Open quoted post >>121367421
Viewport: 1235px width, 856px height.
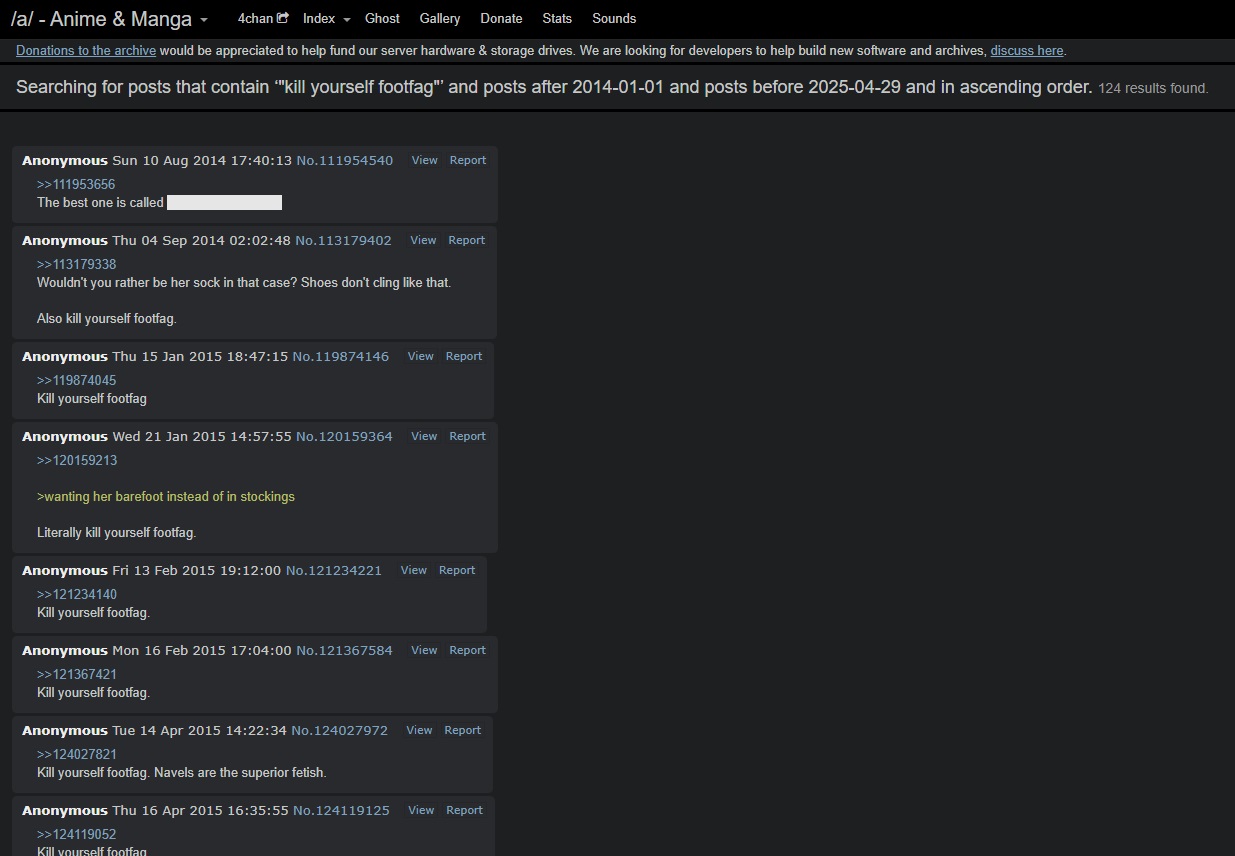[77, 674]
